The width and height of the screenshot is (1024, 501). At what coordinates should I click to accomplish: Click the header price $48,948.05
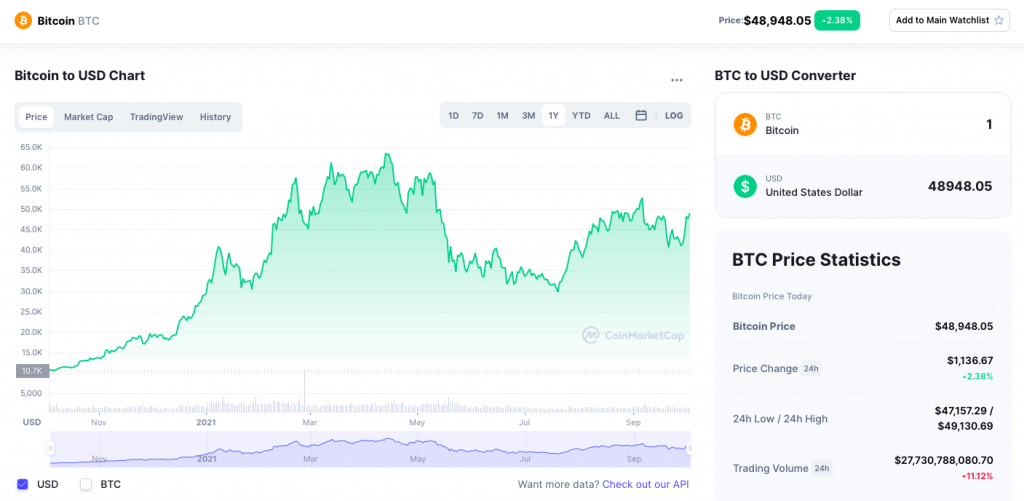coord(777,20)
